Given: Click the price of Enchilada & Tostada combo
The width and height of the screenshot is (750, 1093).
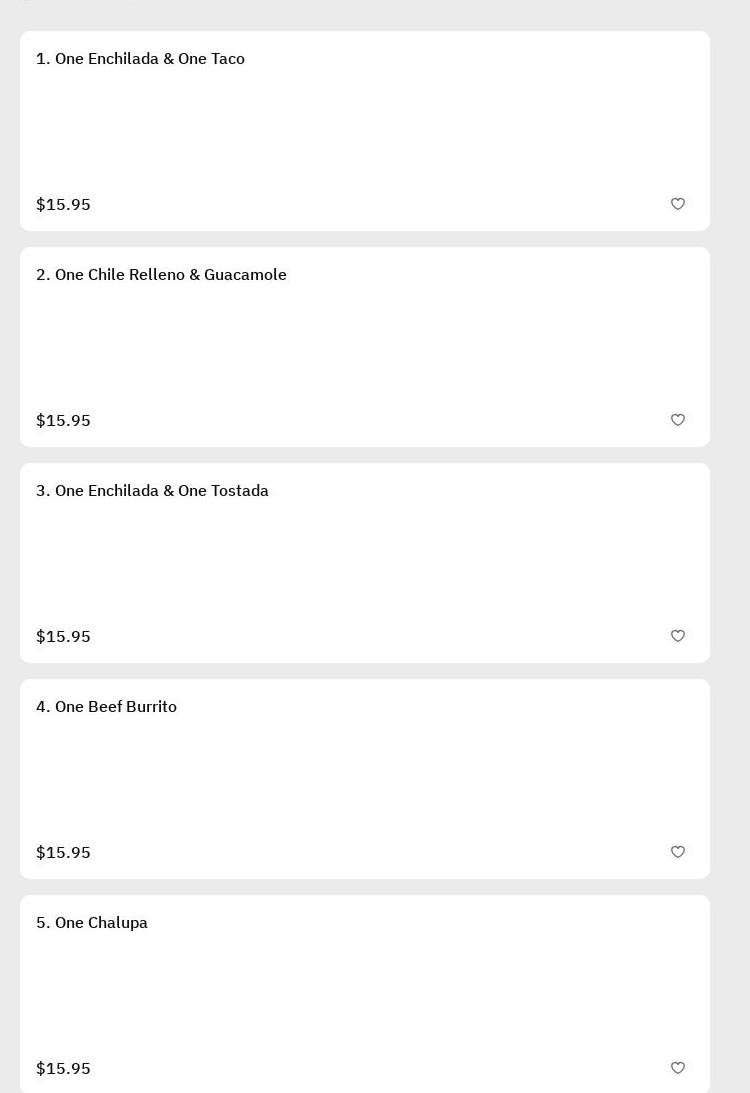Looking at the screenshot, I should tap(63, 637).
